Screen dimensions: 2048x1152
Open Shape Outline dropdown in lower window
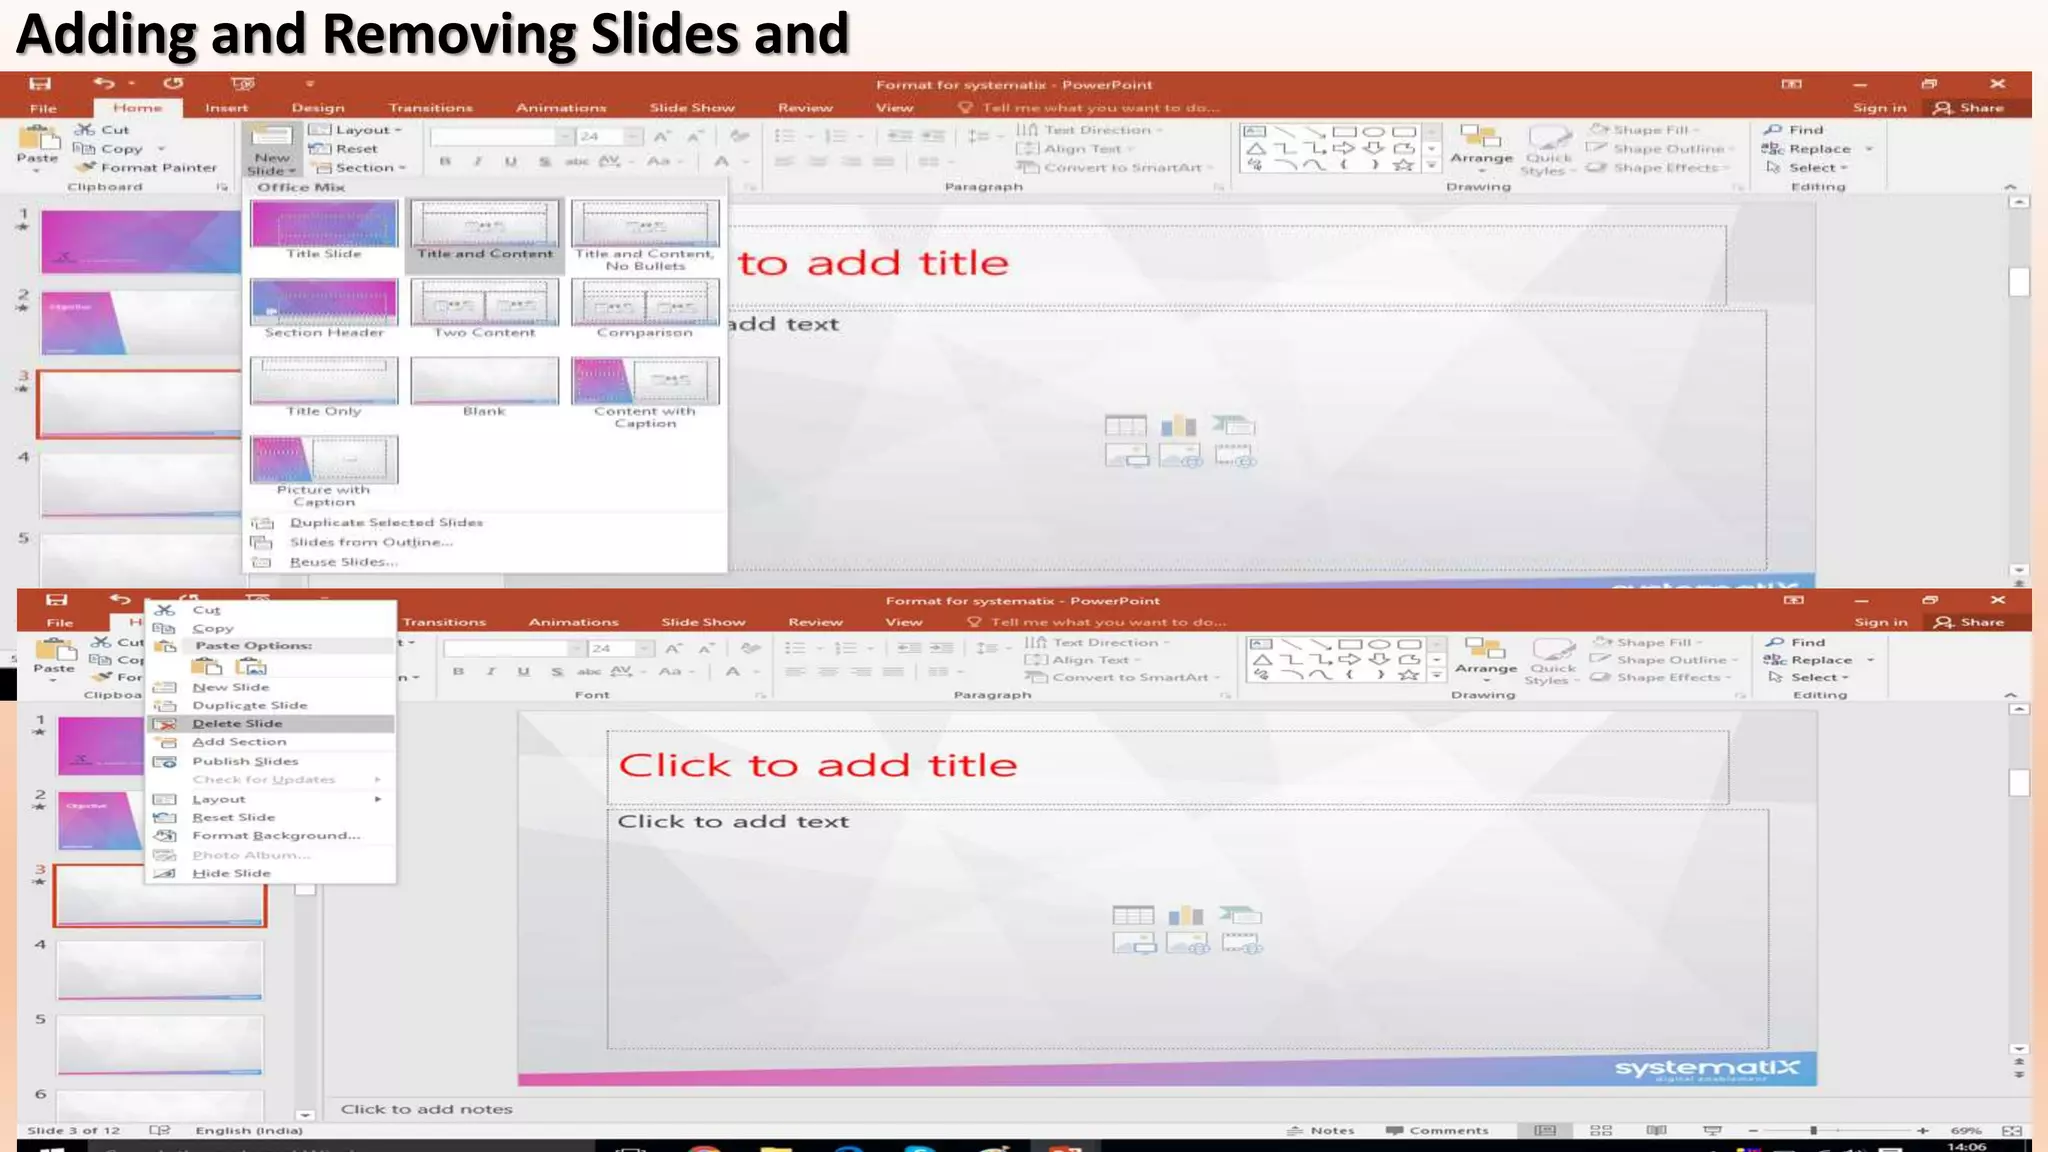(1664, 659)
